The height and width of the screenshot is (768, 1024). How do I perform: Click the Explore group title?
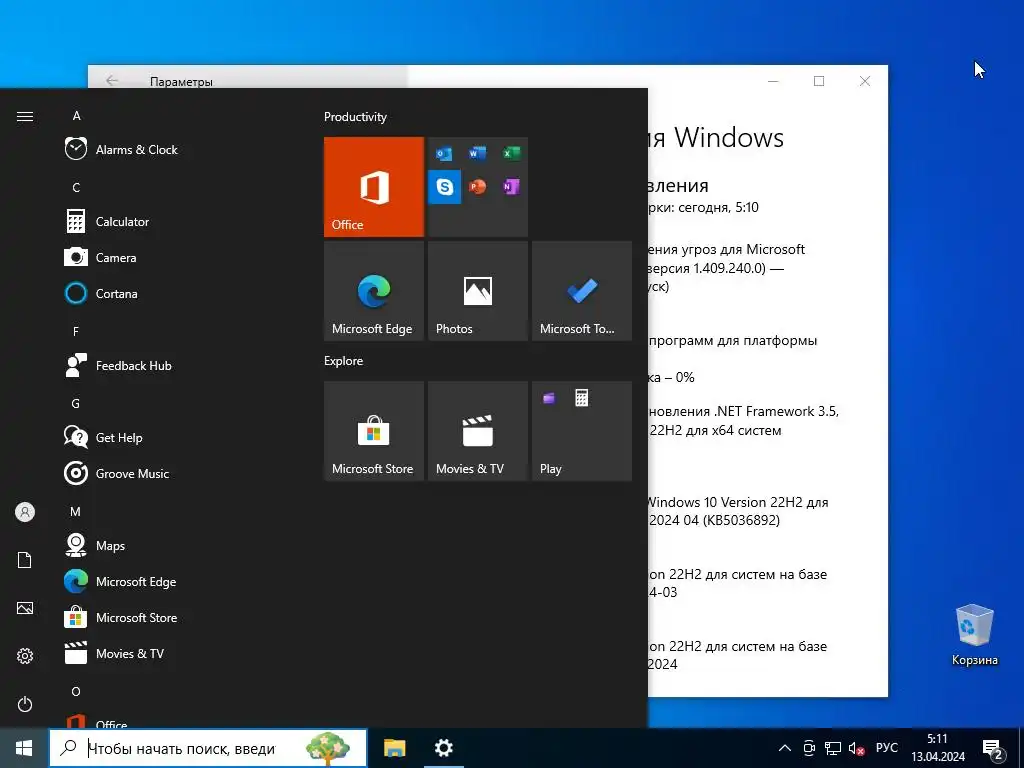pos(344,360)
